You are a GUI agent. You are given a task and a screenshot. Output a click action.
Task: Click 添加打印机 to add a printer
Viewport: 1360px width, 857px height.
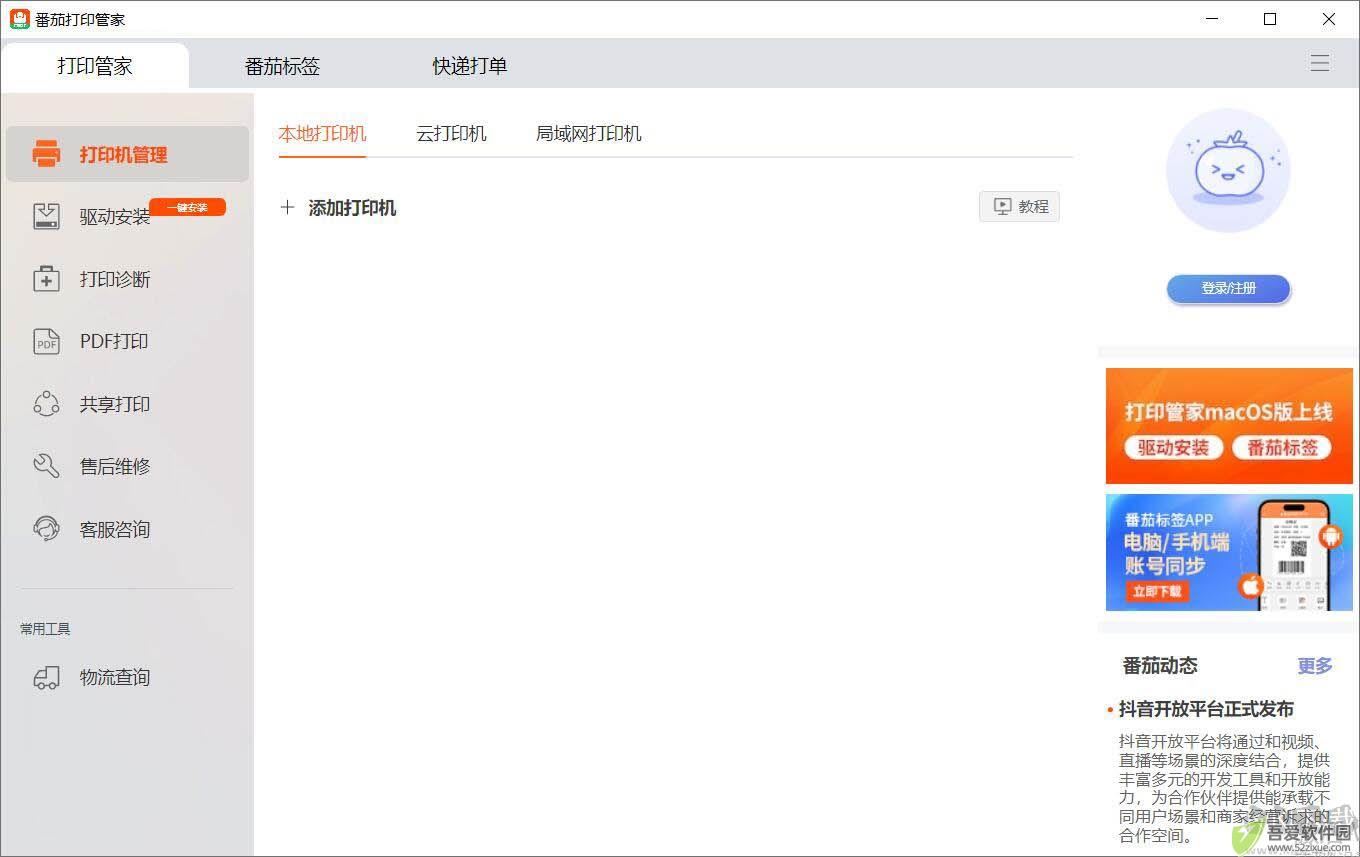click(352, 208)
